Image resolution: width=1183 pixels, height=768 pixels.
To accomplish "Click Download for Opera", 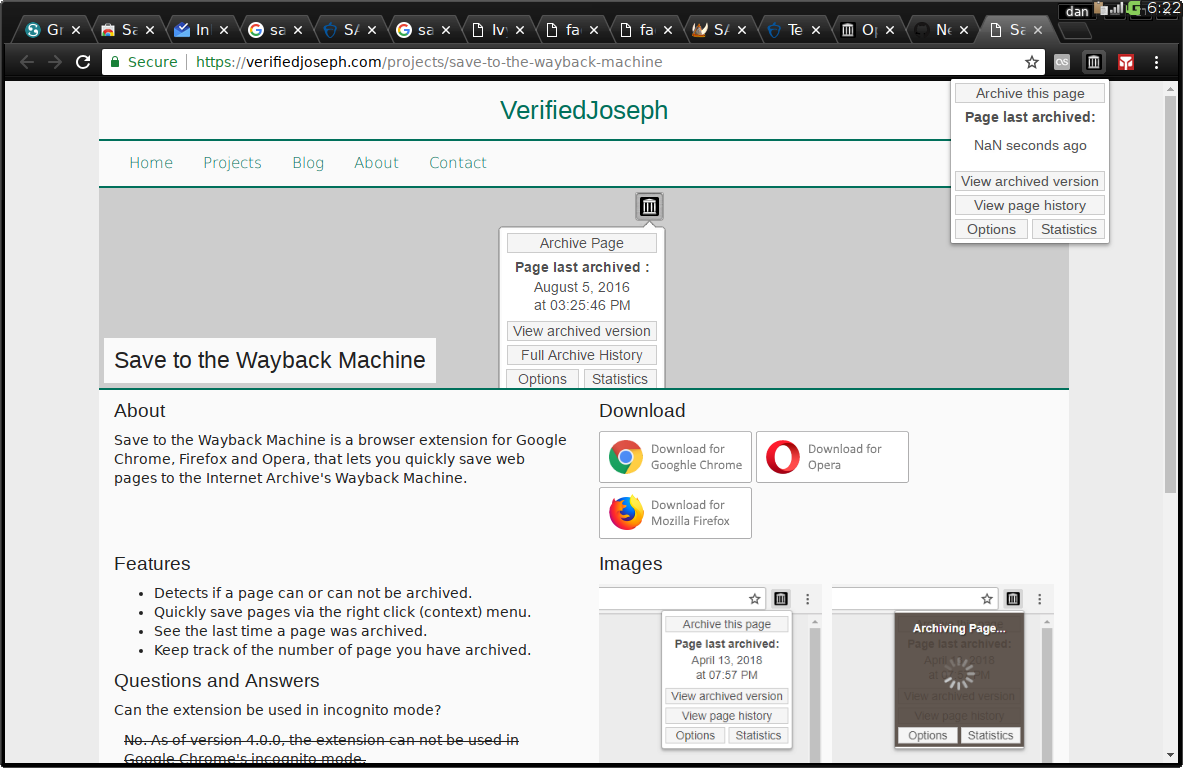I will pyautogui.click(x=832, y=457).
